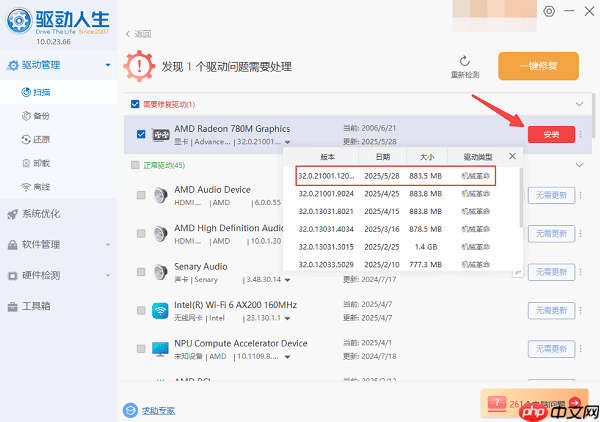Click the orange 一键修复 button
600x422 pixels.
538,66
